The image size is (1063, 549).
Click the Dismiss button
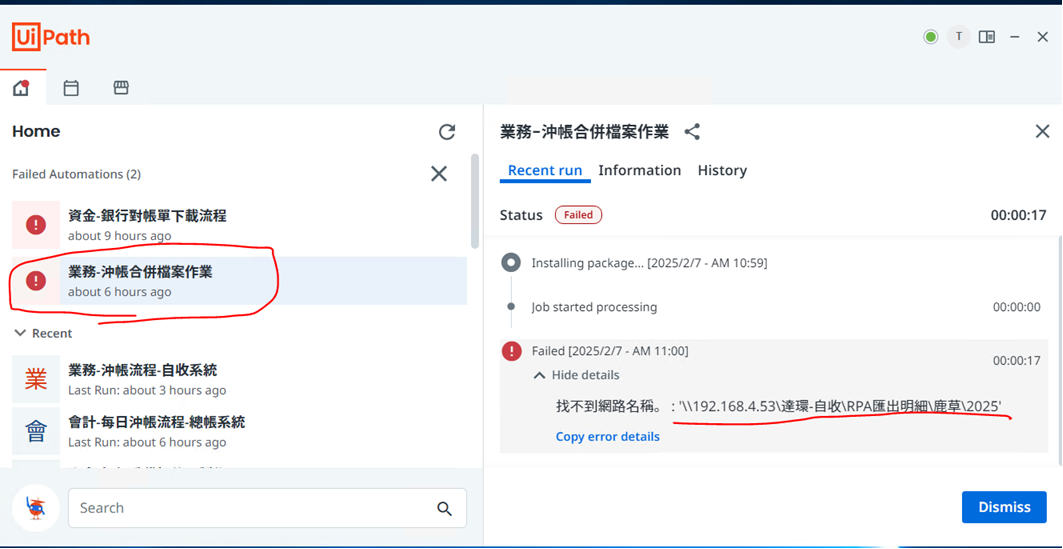click(1003, 507)
